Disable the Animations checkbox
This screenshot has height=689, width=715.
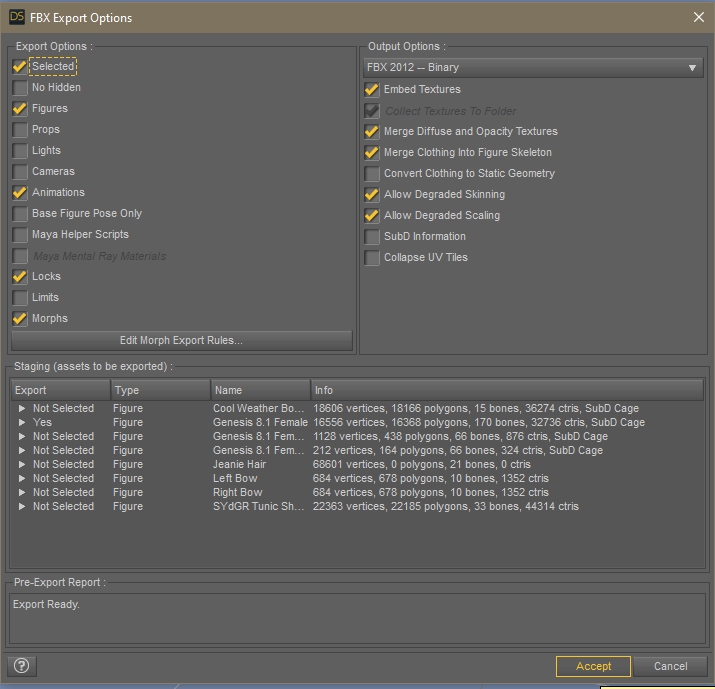(x=20, y=192)
